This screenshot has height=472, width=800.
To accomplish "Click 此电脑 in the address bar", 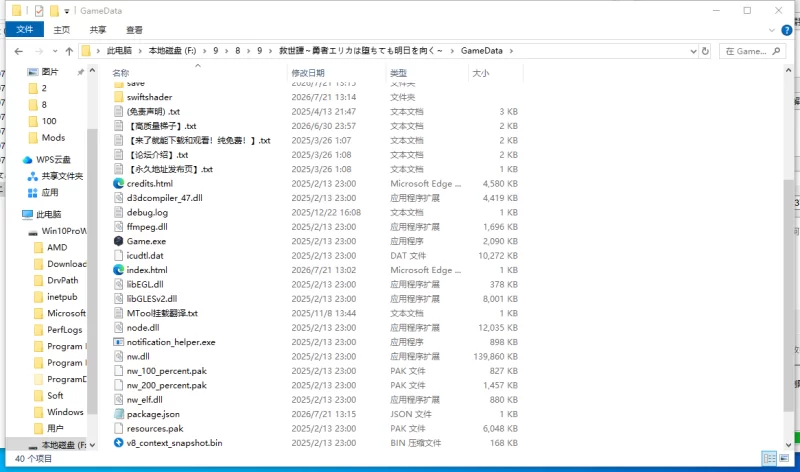I will tap(119, 51).
